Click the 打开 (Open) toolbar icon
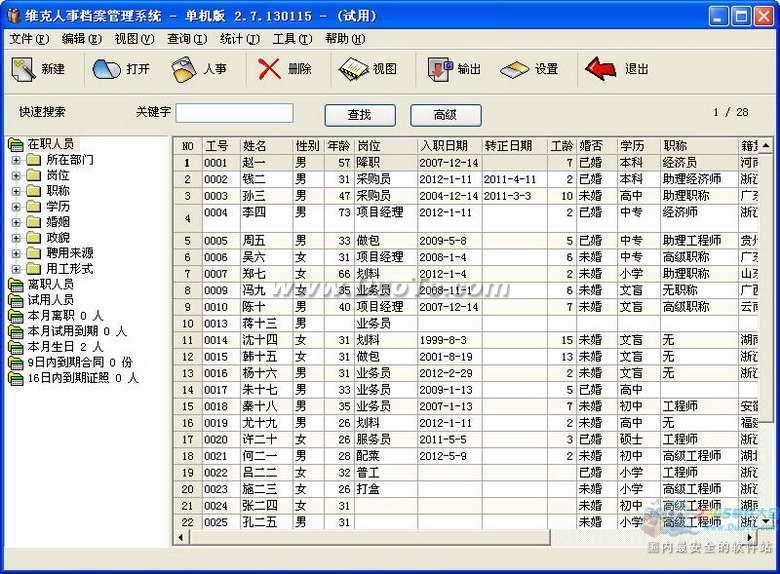This screenshot has height=574, width=780. coord(106,69)
